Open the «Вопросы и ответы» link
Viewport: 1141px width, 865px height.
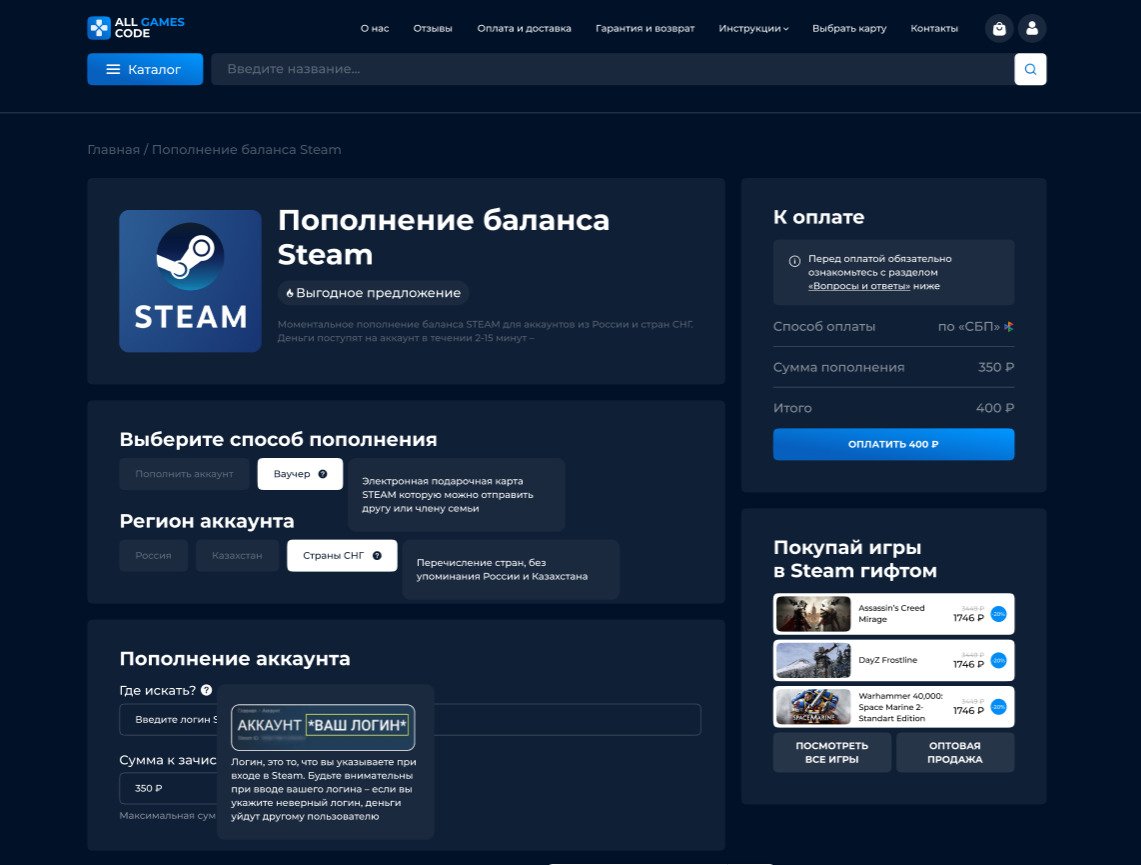tap(859, 286)
